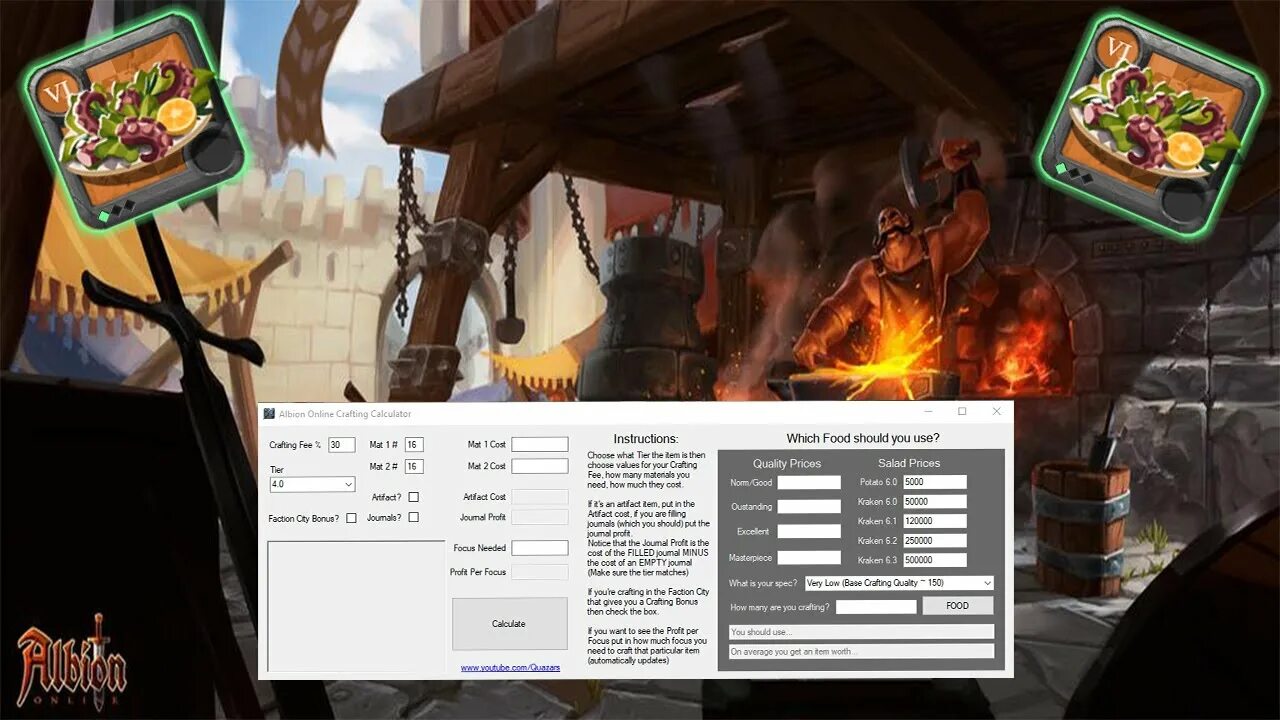Expand the What is your spec dropdown
1280x720 pixels.
(x=899, y=583)
